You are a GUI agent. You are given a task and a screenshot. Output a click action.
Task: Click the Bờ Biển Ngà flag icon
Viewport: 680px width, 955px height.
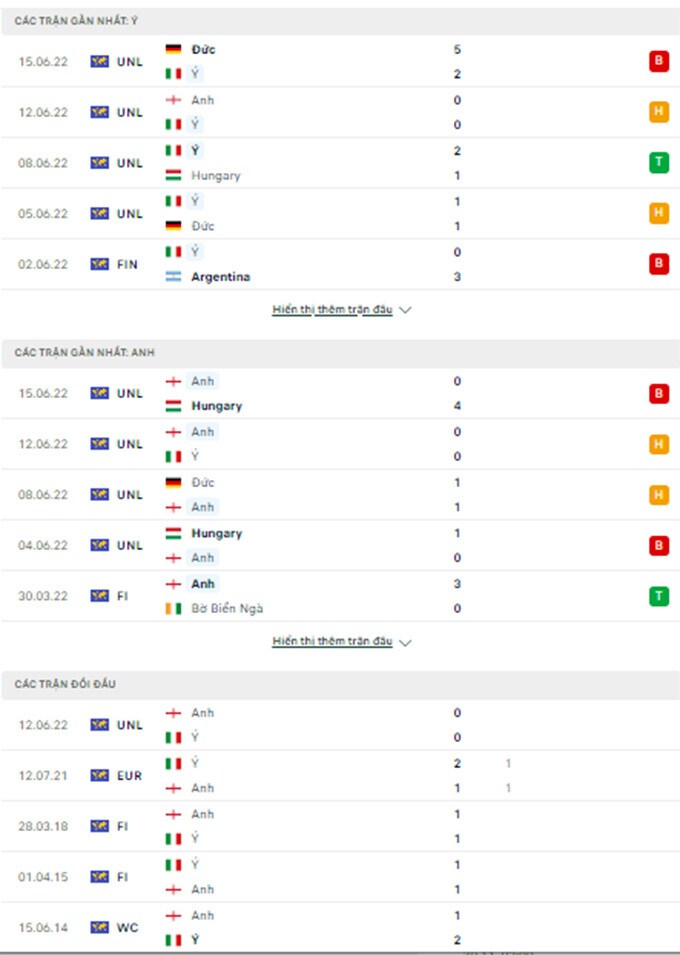tap(173, 609)
